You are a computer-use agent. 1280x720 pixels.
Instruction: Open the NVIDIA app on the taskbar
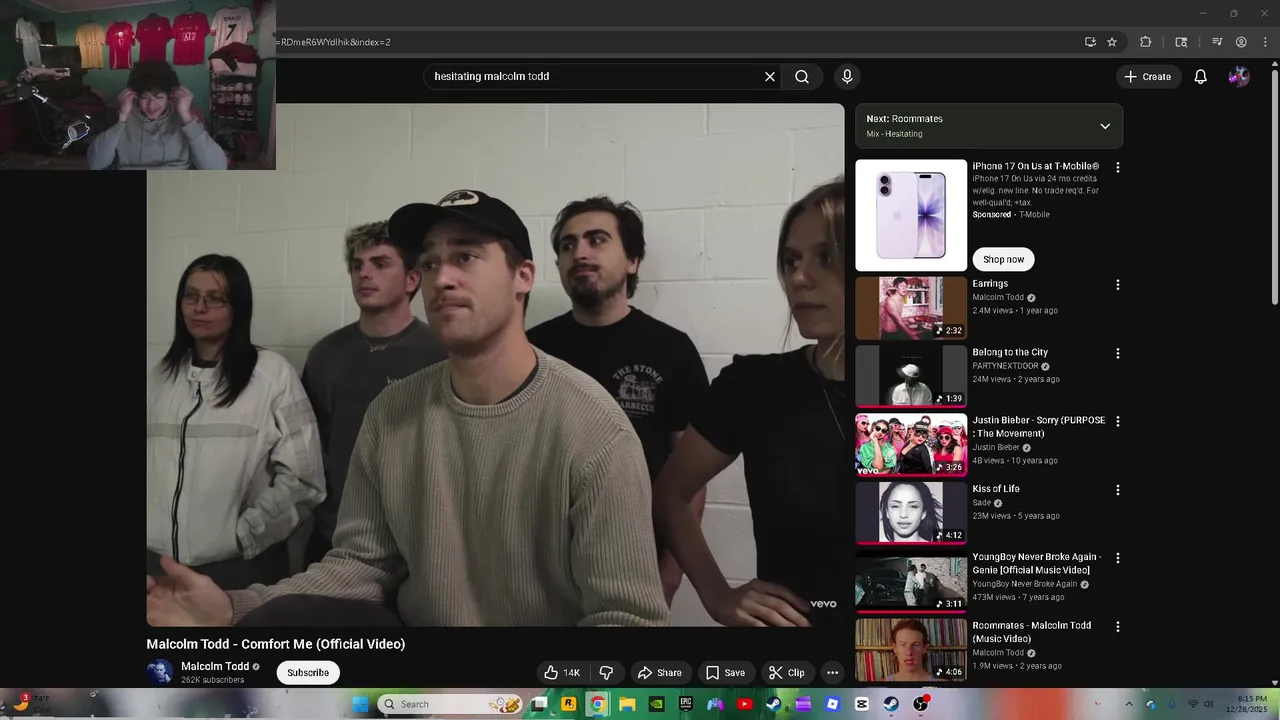657,704
